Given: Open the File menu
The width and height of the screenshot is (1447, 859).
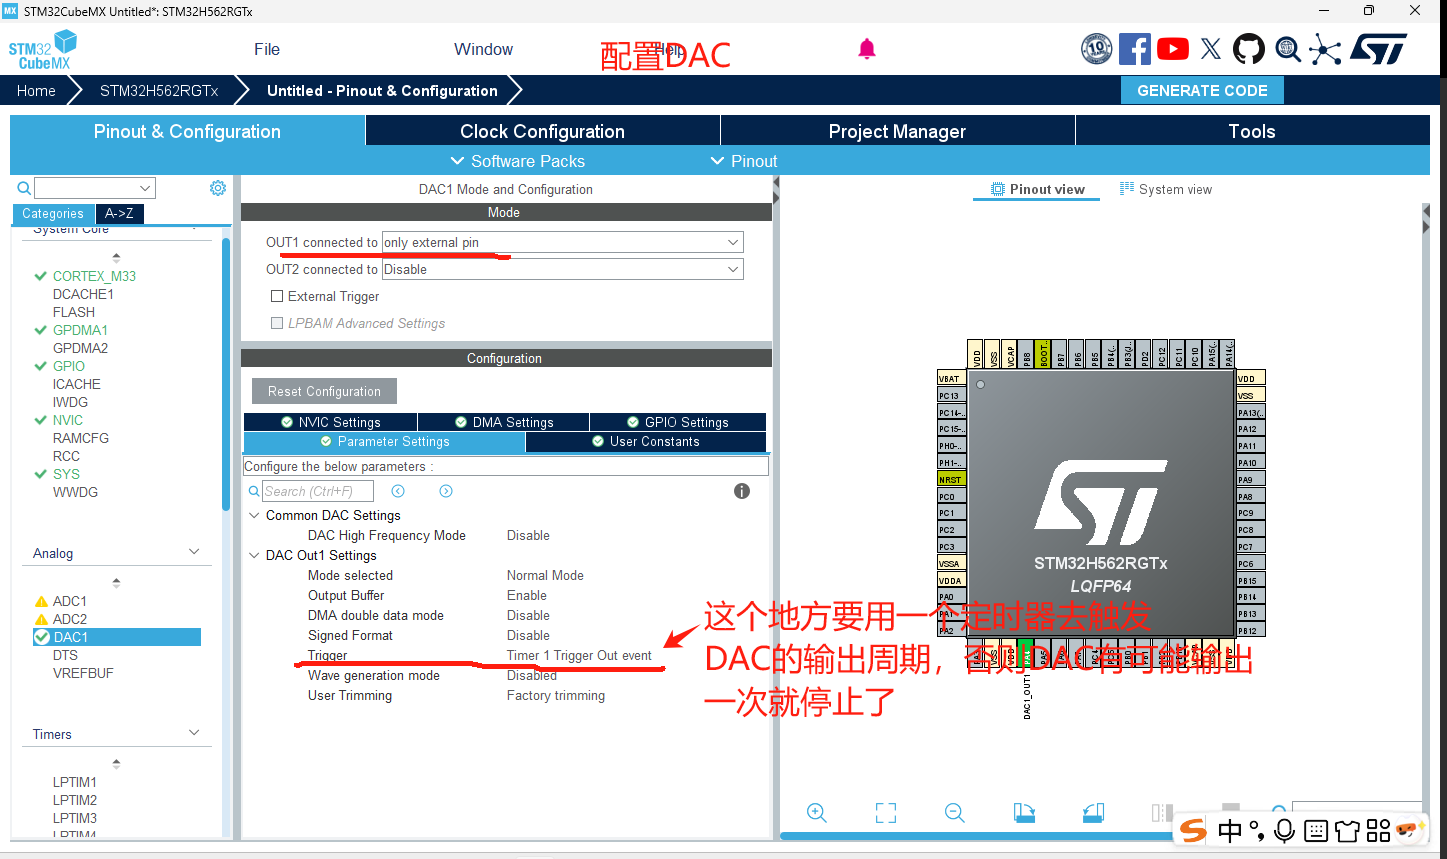Looking at the screenshot, I should (x=267, y=49).
